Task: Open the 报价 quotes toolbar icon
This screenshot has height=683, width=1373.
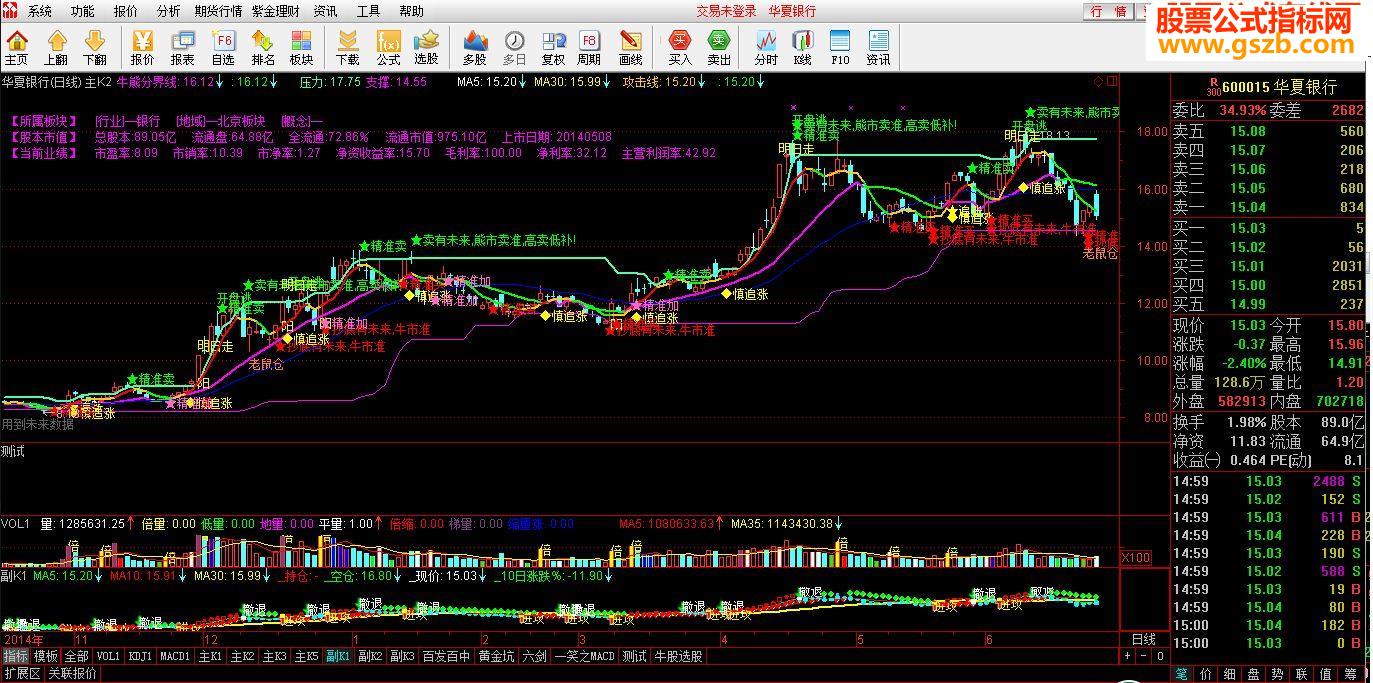Action: click(x=143, y=47)
